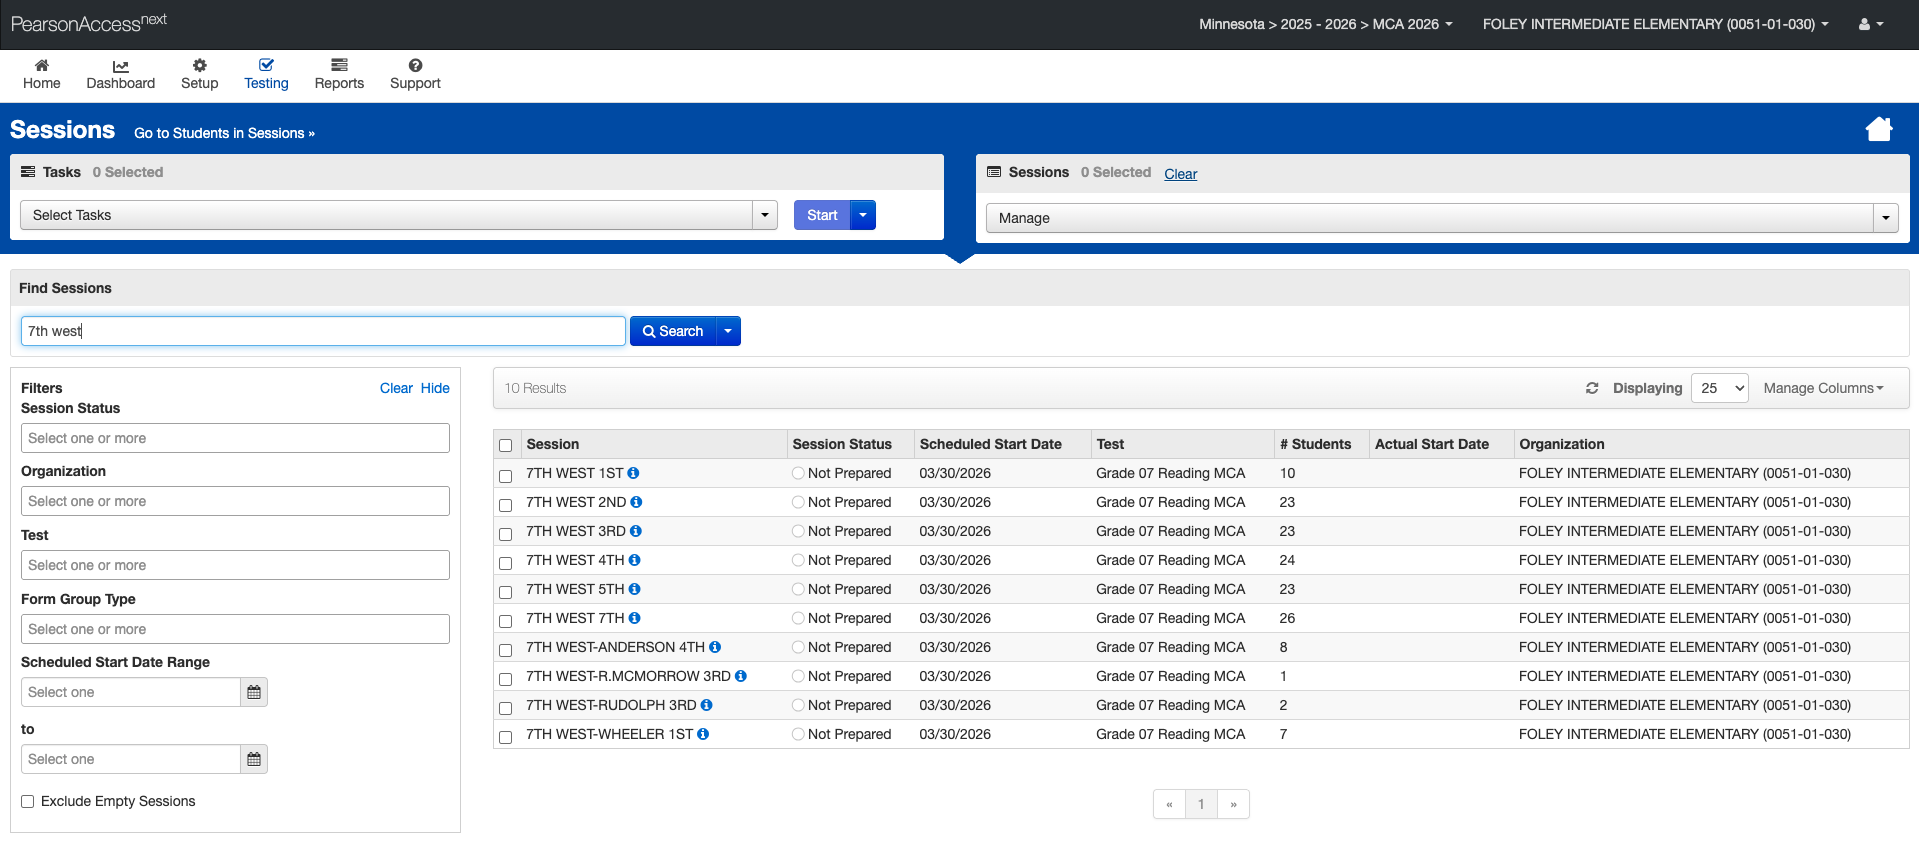Select checkbox for 7TH WEST 4TH session
This screenshot has height=855, width=1919.
coord(506,563)
